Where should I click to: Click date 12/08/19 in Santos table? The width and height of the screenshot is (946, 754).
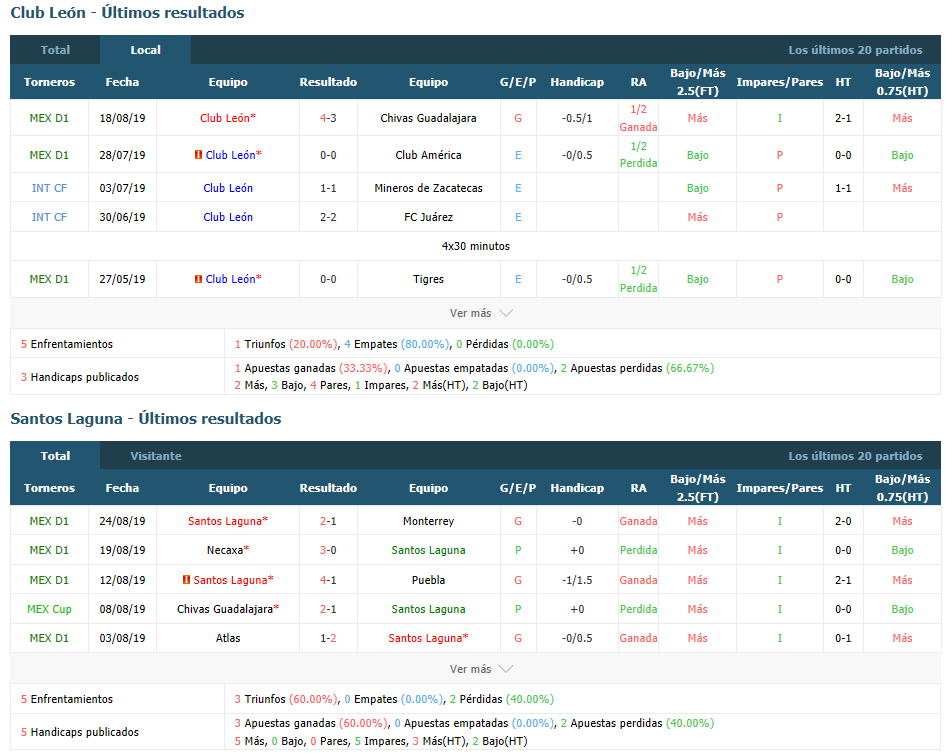(122, 580)
